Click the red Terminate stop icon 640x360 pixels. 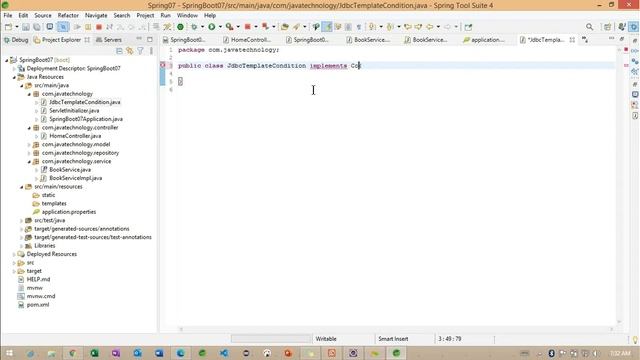click(99, 27)
